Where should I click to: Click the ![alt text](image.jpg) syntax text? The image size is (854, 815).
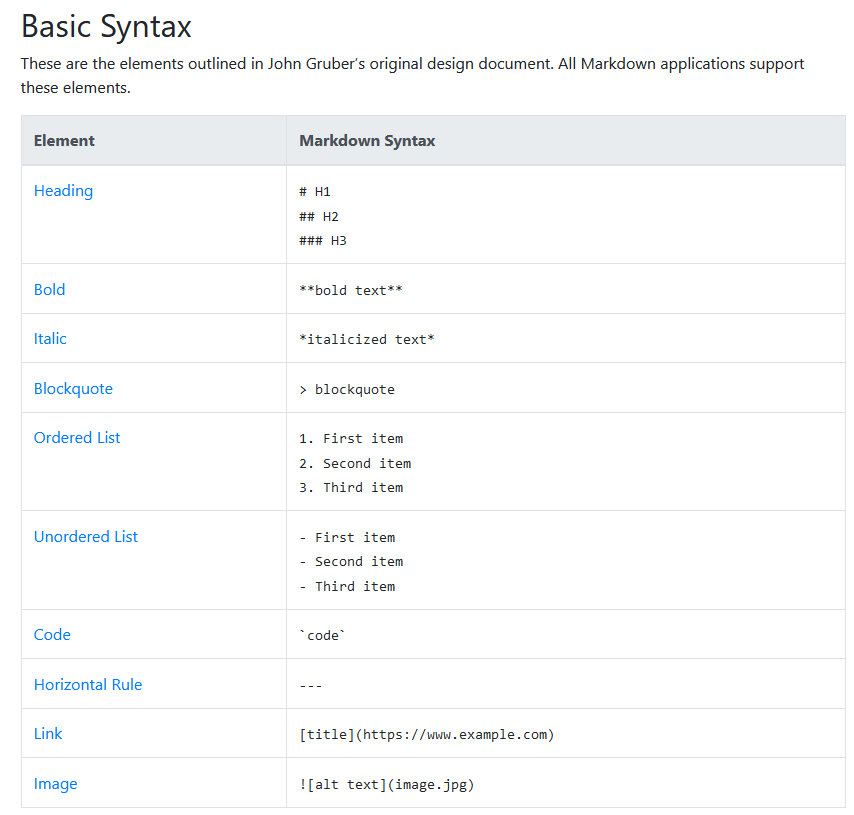pos(386,784)
